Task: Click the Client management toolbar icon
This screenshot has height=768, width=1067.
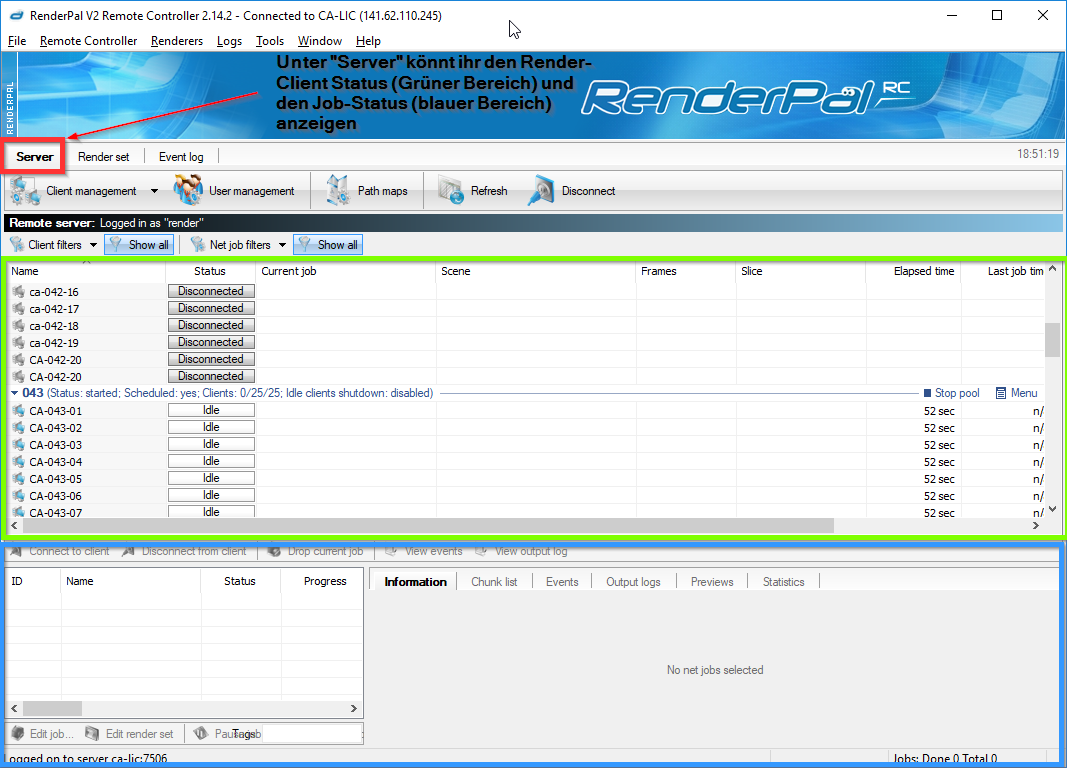Action: point(24,191)
